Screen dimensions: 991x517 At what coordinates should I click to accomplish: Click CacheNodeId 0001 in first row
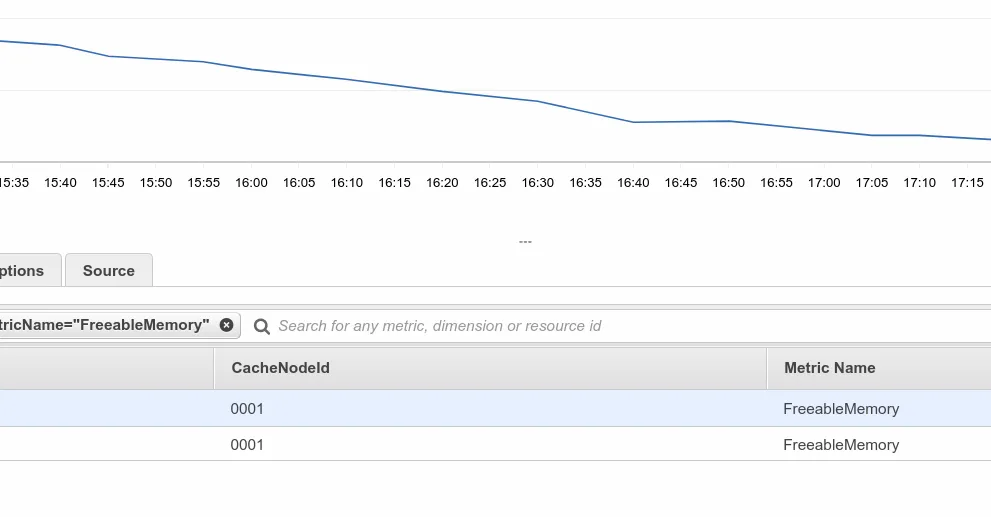click(247, 409)
